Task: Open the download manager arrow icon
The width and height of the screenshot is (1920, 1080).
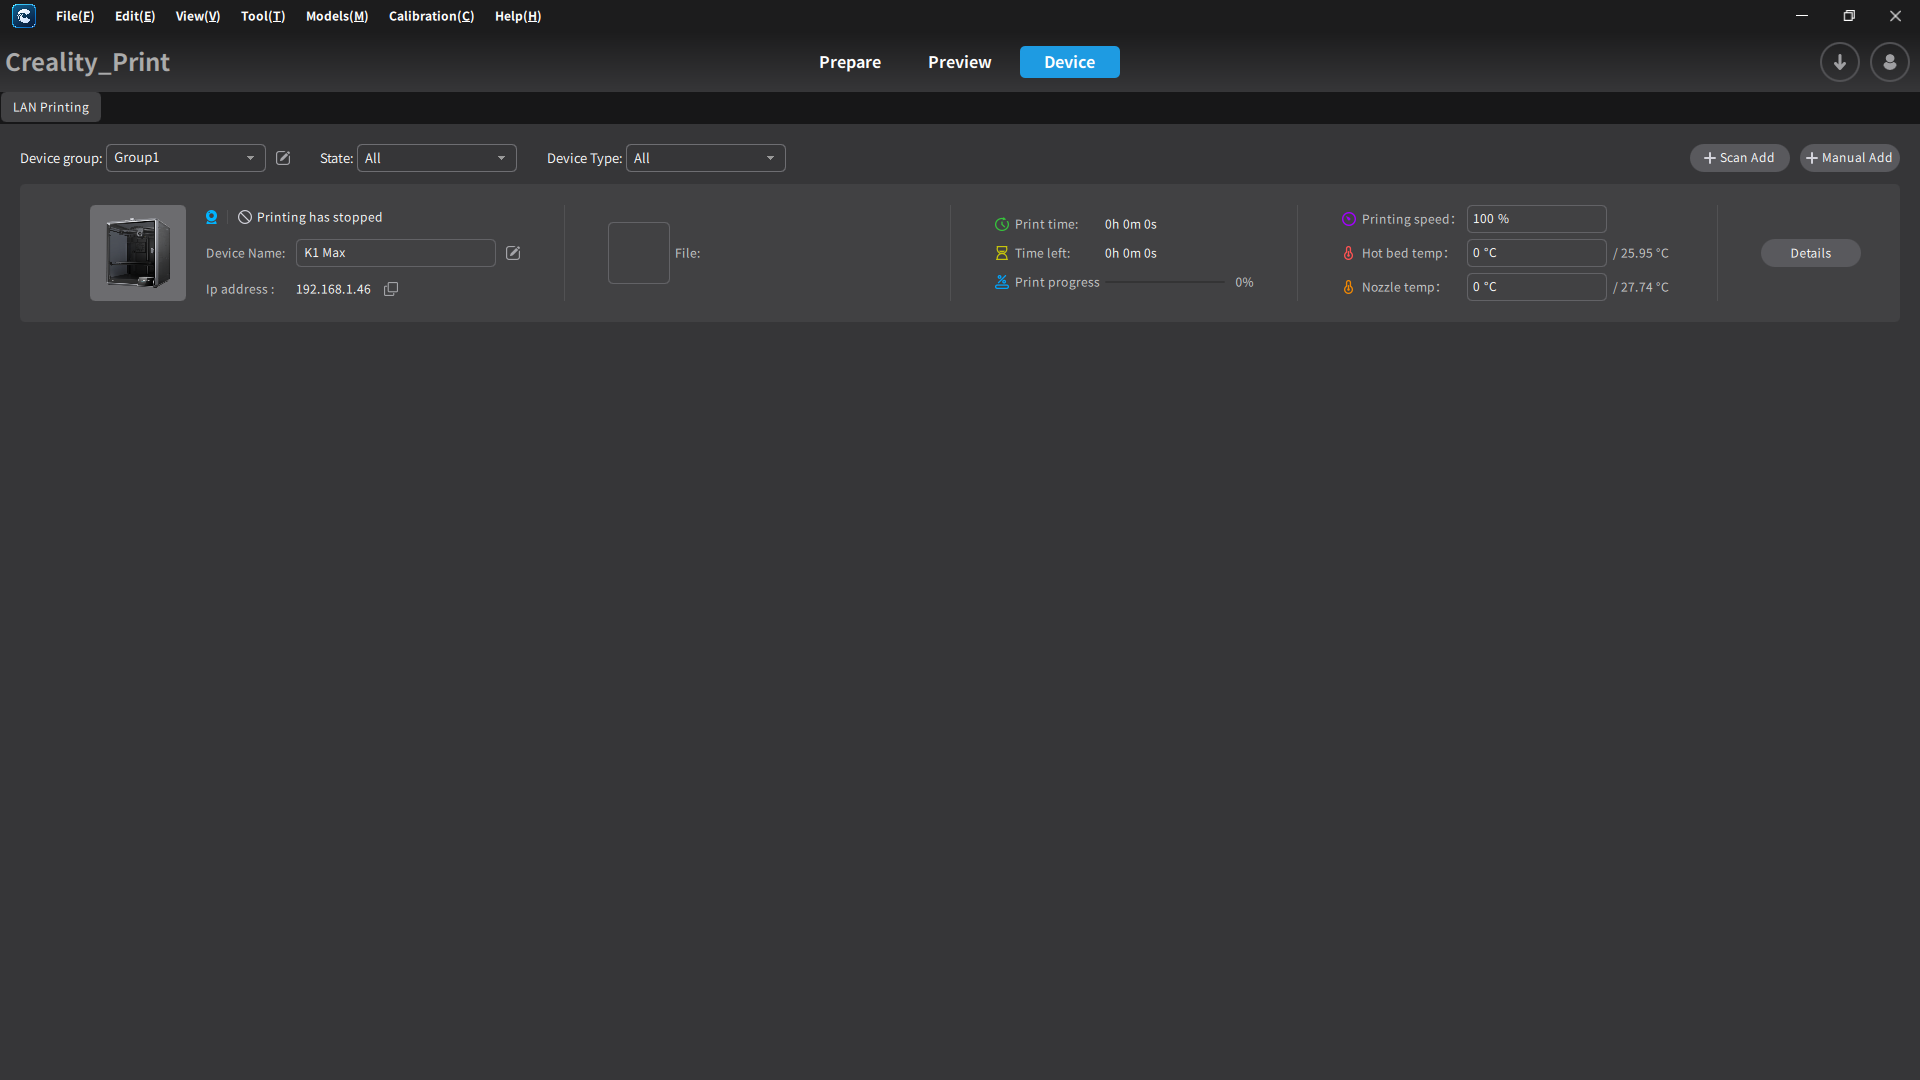Action: click(x=1839, y=62)
